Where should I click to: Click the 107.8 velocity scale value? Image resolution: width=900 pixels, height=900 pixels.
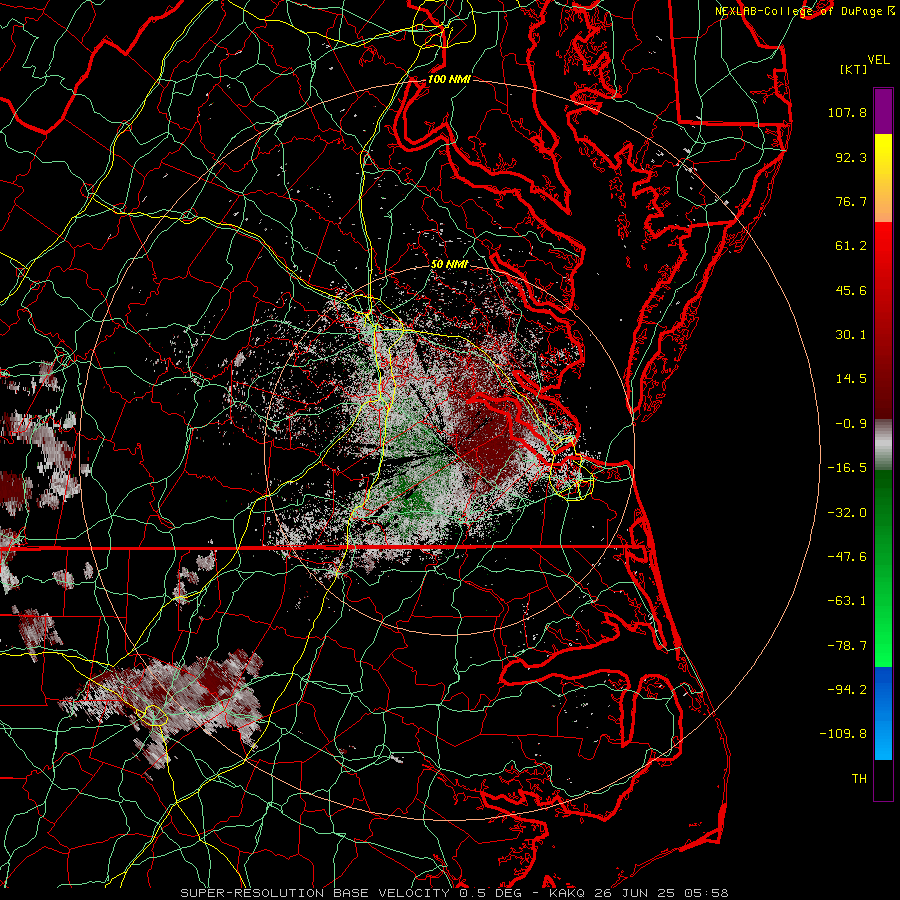(x=847, y=112)
